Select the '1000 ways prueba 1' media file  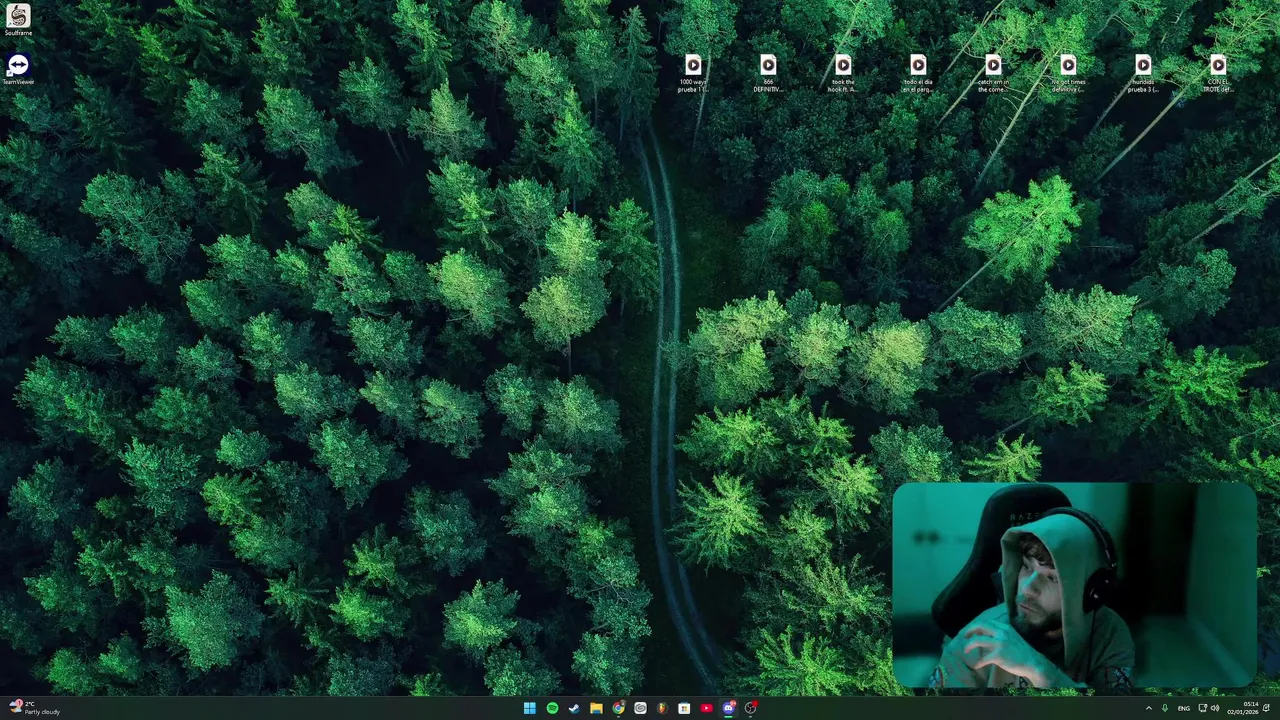click(693, 74)
